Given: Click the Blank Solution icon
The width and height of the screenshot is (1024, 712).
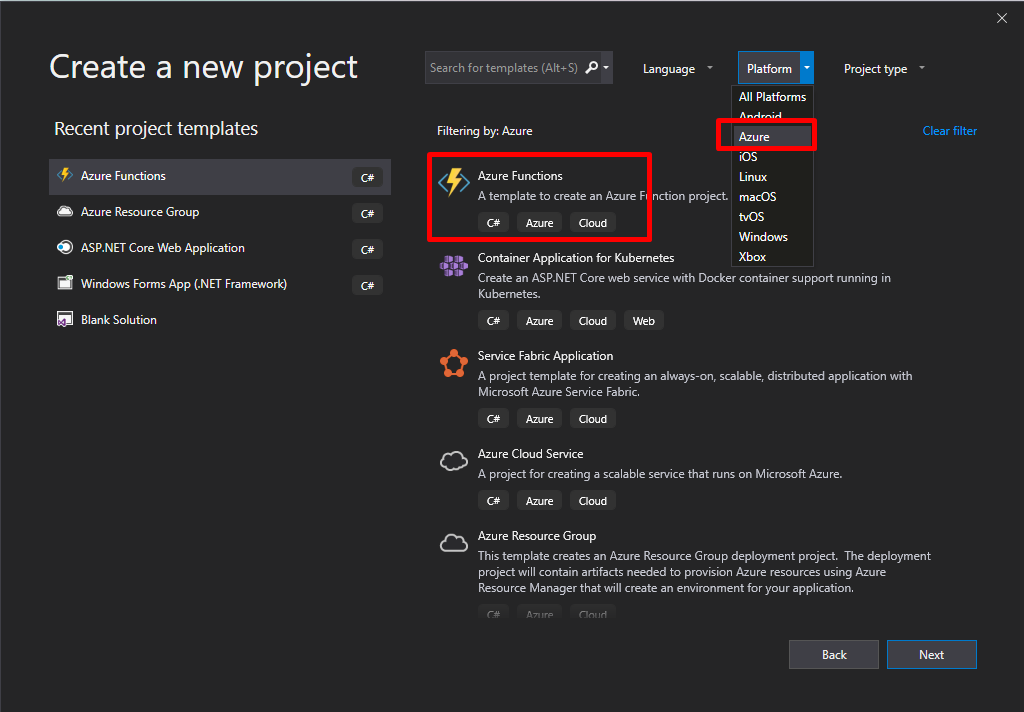Looking at the screenshot, I should pos(65,319).
